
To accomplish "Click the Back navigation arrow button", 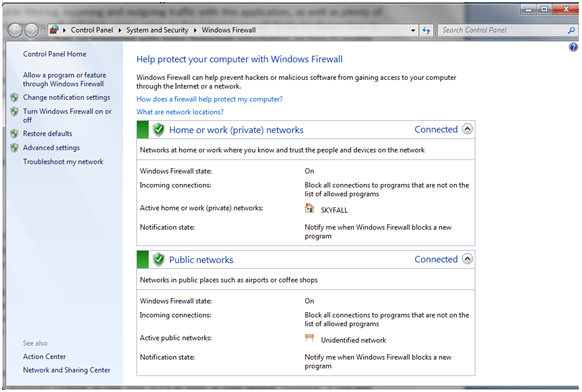I will click(x=15, y=30).
